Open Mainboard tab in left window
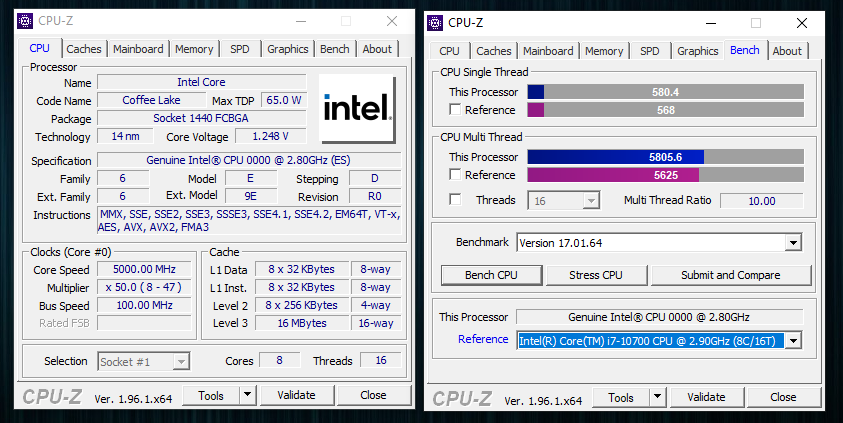The height and width of the screenshot is (423, 843). click(x=138, y=49)
